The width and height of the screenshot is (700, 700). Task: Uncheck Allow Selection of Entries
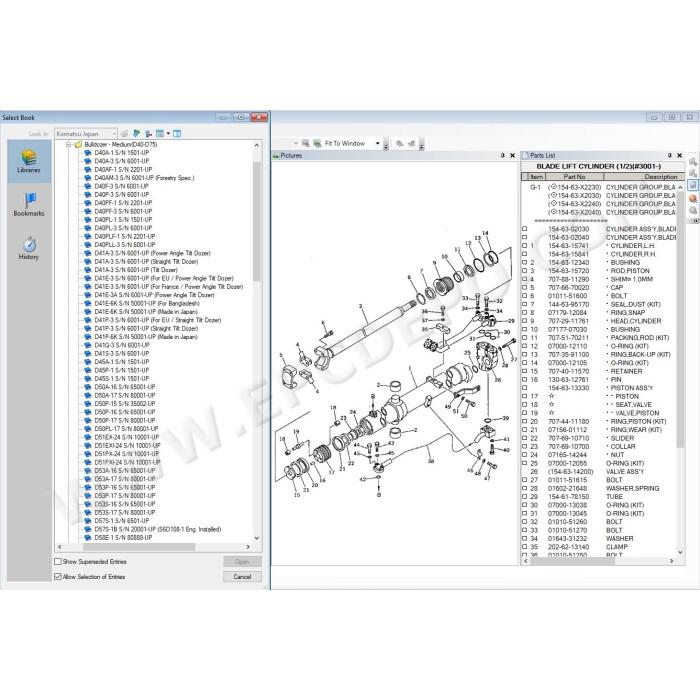pos(58,577)
